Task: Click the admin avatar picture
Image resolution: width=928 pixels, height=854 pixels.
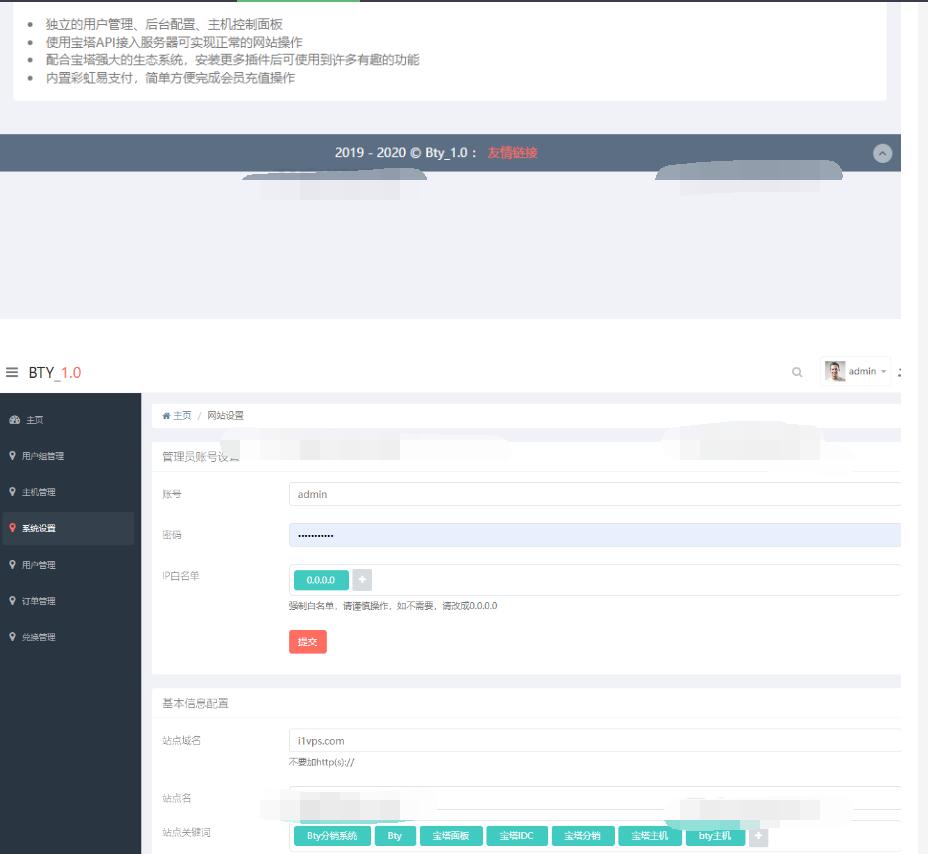Action: [837, 369]
